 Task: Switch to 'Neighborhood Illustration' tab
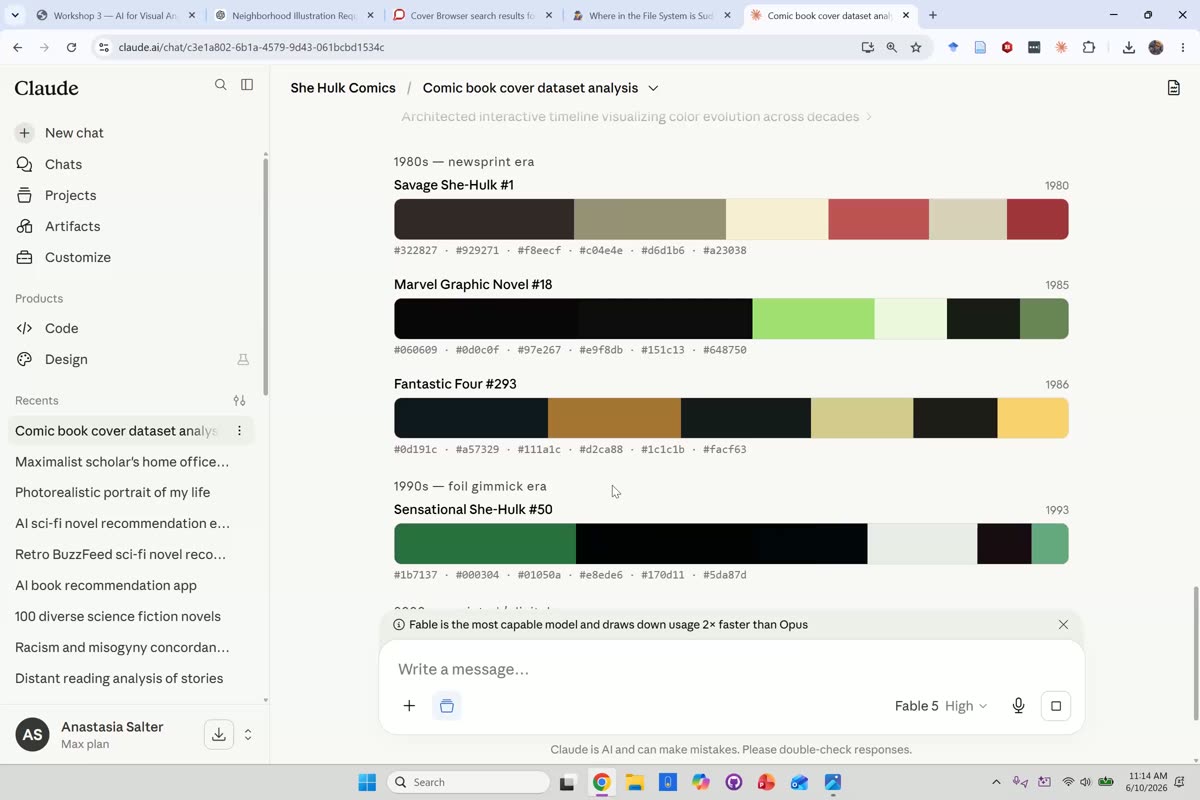point(292,15)
